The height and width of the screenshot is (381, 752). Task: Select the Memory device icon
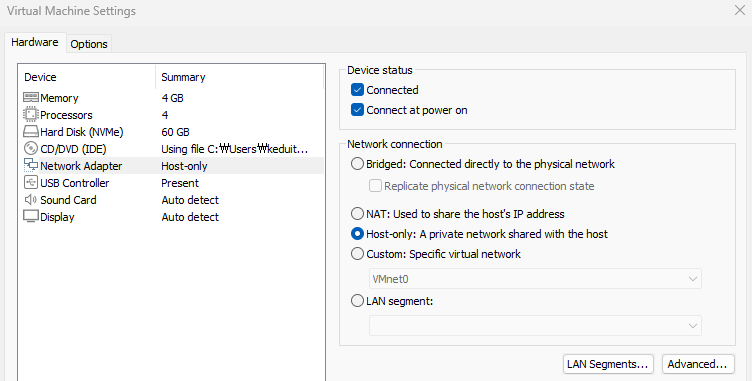[x=31, y=97]
